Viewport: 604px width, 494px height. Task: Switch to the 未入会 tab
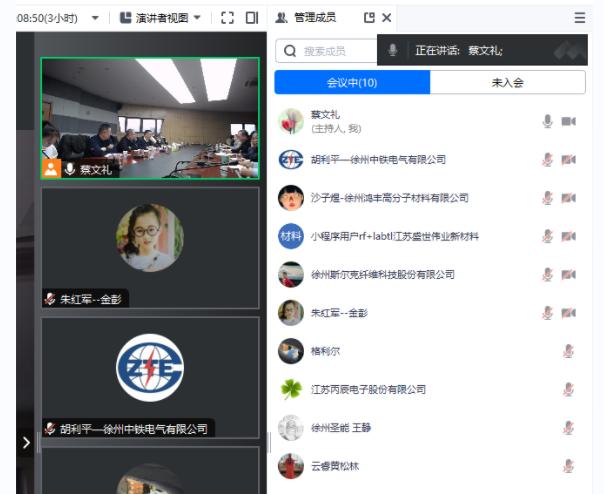pyautogui.click(x=508, y=82)
